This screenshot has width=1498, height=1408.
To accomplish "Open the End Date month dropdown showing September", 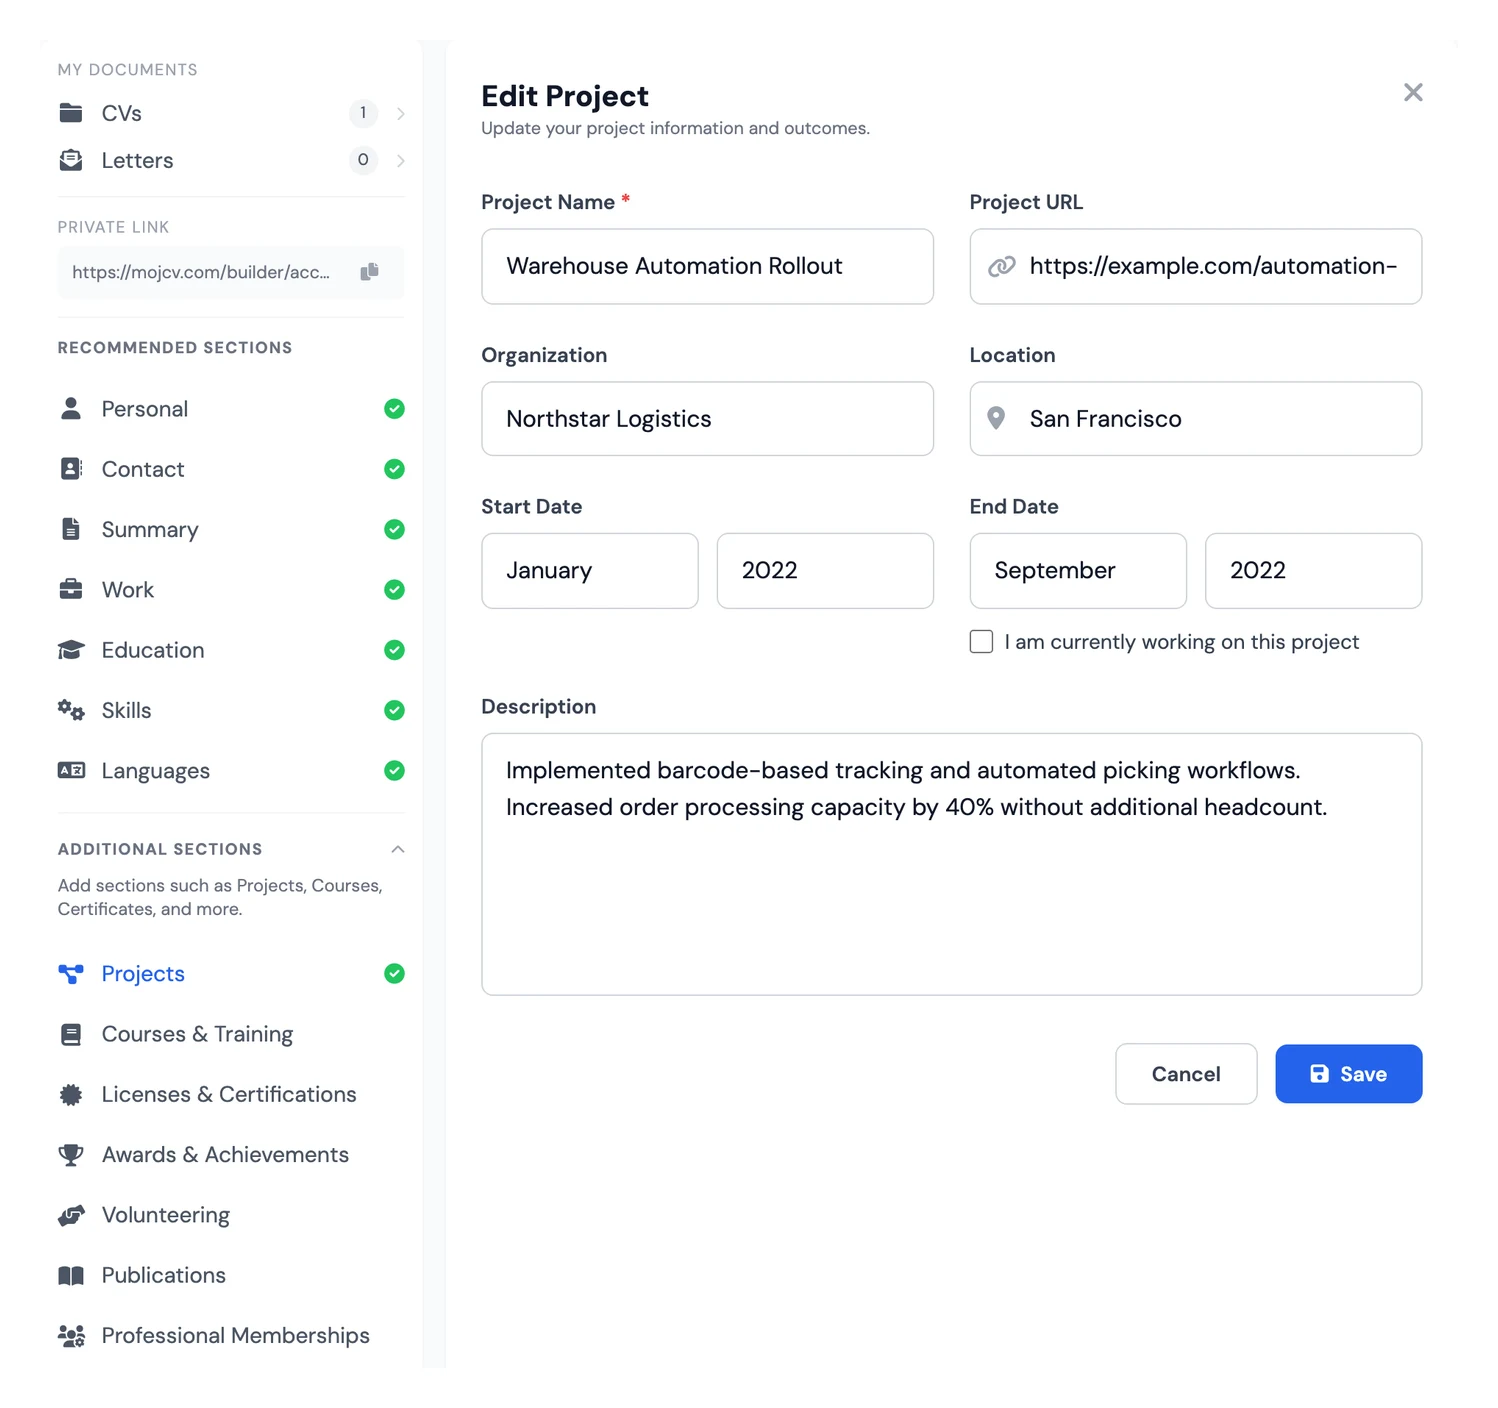I will [1078, 571].
